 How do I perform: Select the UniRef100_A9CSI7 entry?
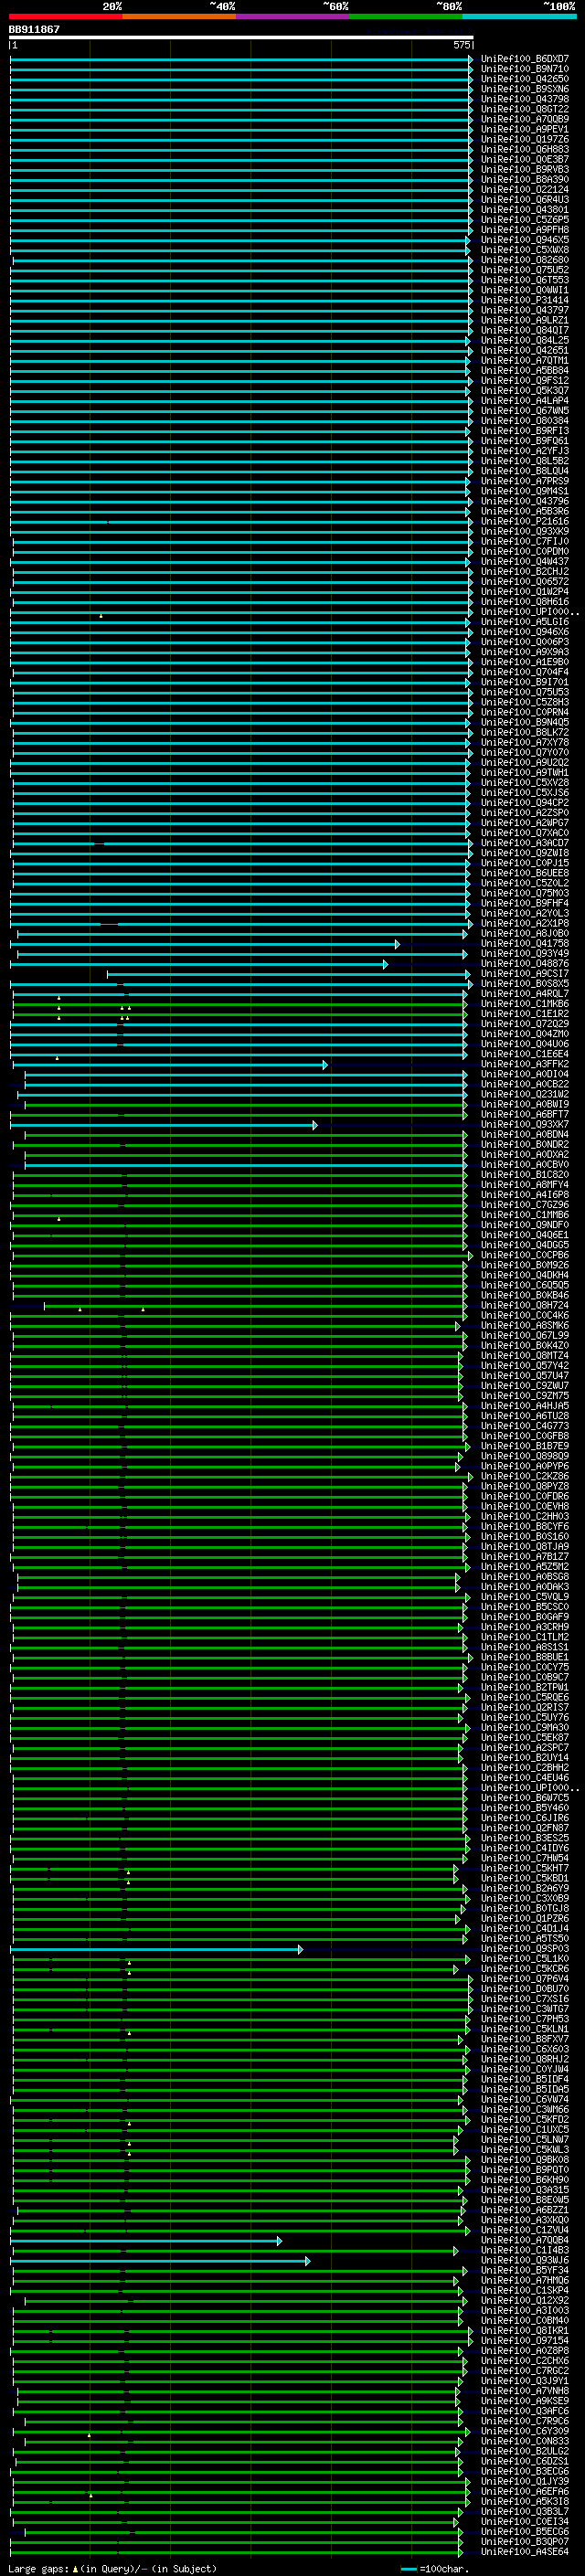tap(524, 974)
